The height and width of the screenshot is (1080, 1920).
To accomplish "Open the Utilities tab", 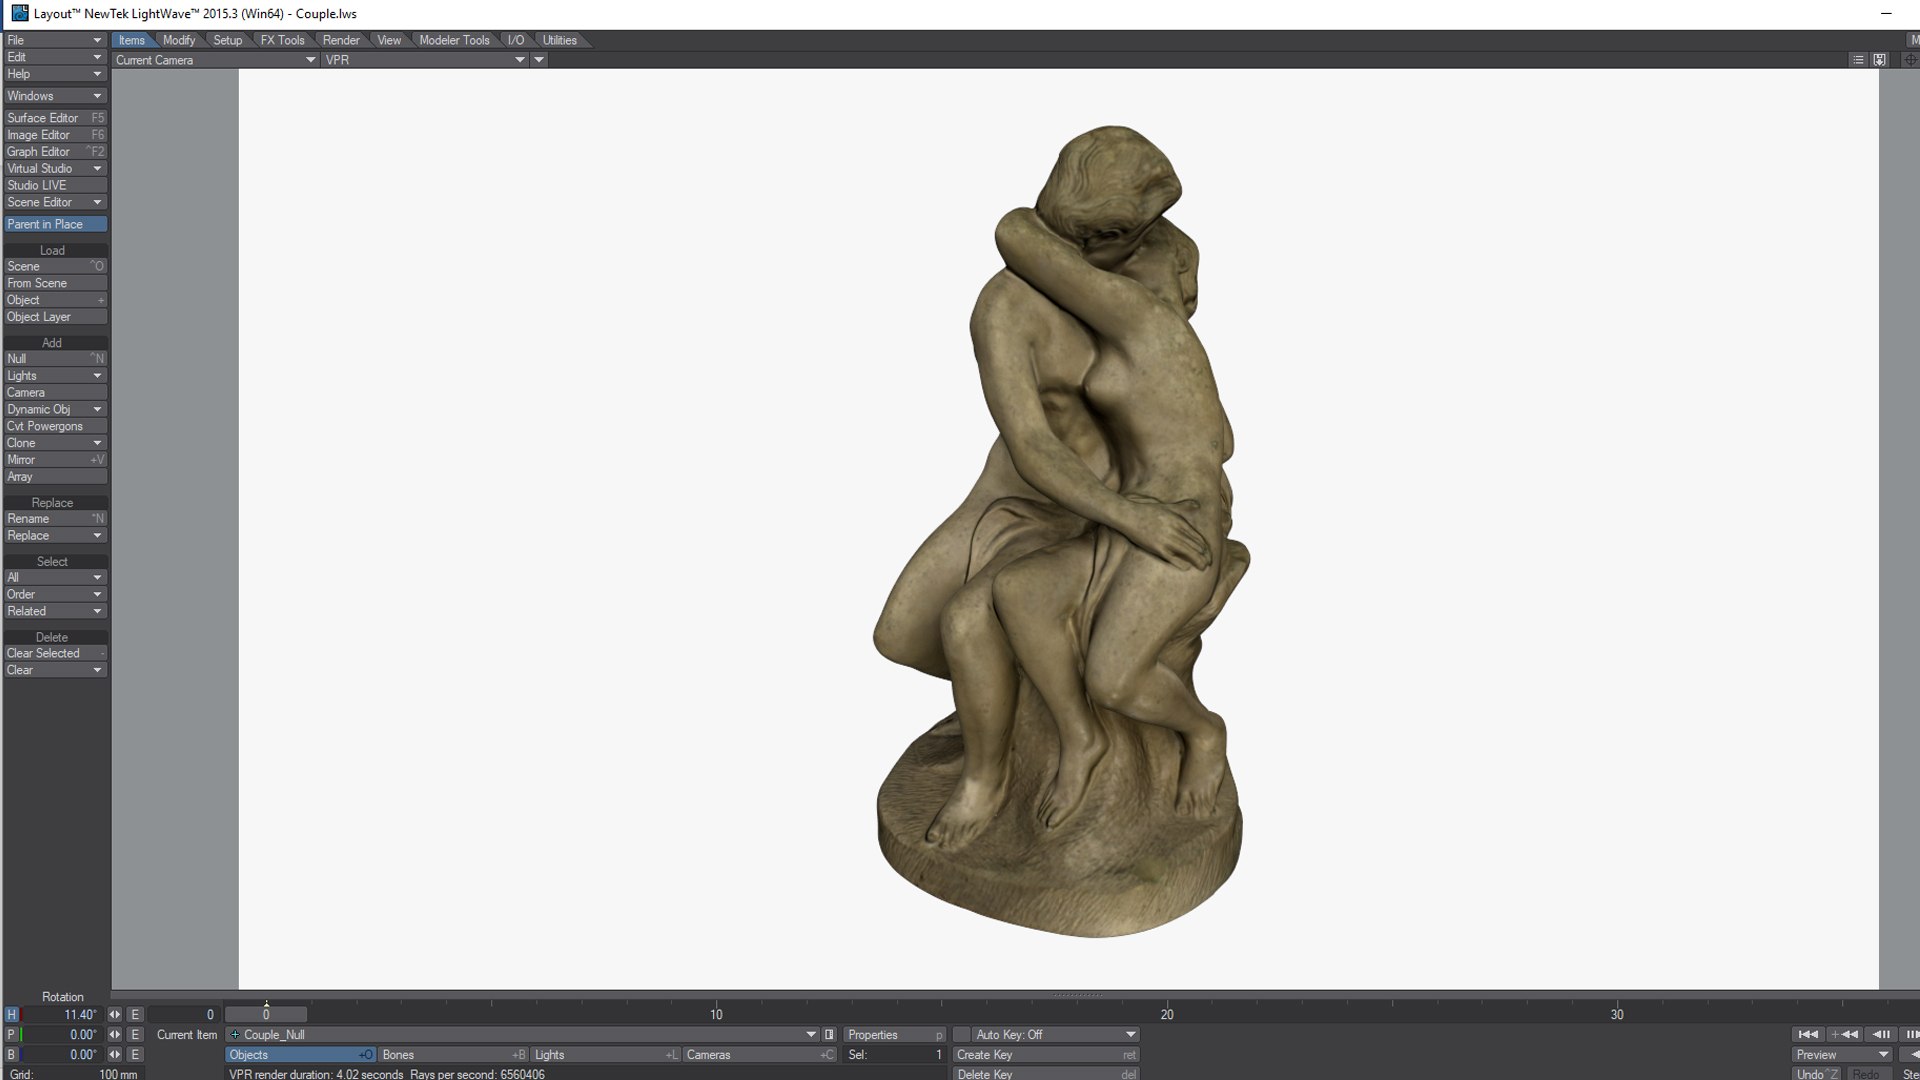I will pos(560,40).
